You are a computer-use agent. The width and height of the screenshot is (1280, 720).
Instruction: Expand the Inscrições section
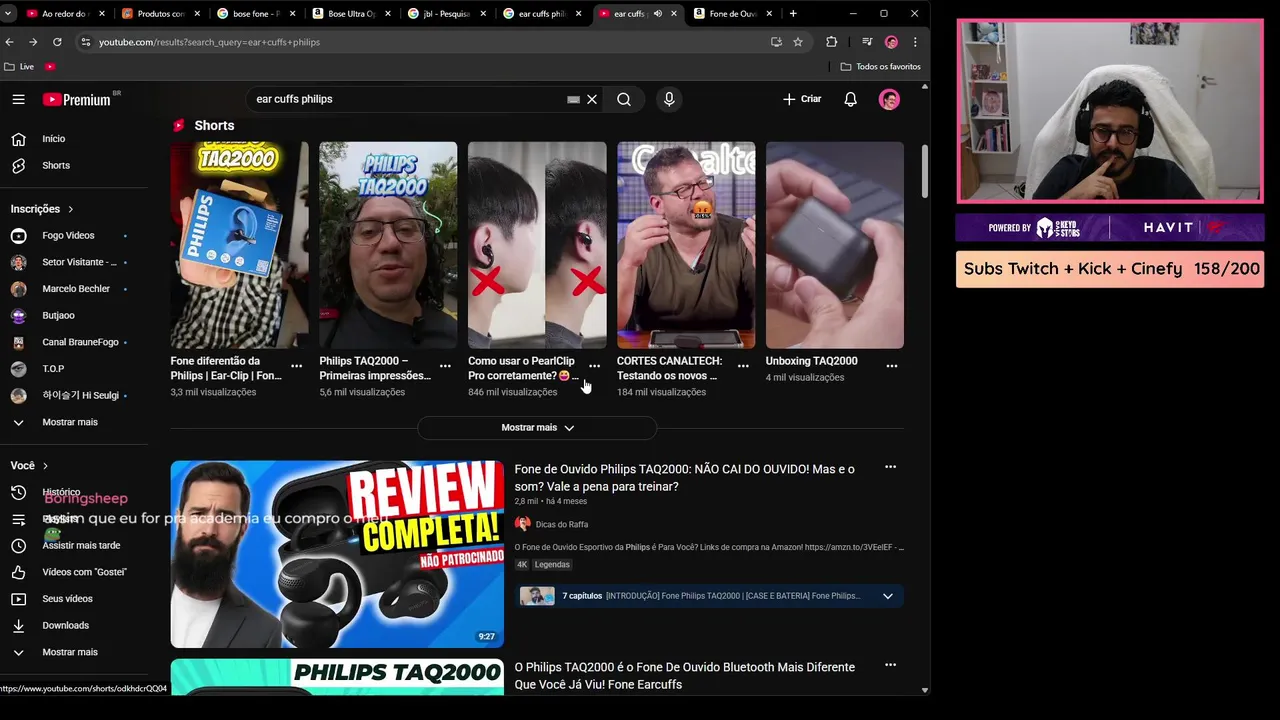pos(42,209)
